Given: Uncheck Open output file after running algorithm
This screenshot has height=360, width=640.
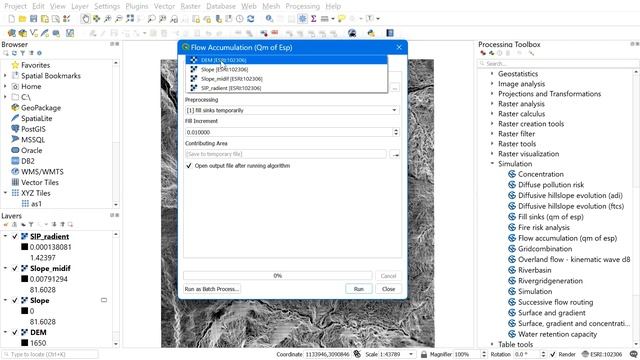Looking at the screenshot, I should click(x=189, y=166).
